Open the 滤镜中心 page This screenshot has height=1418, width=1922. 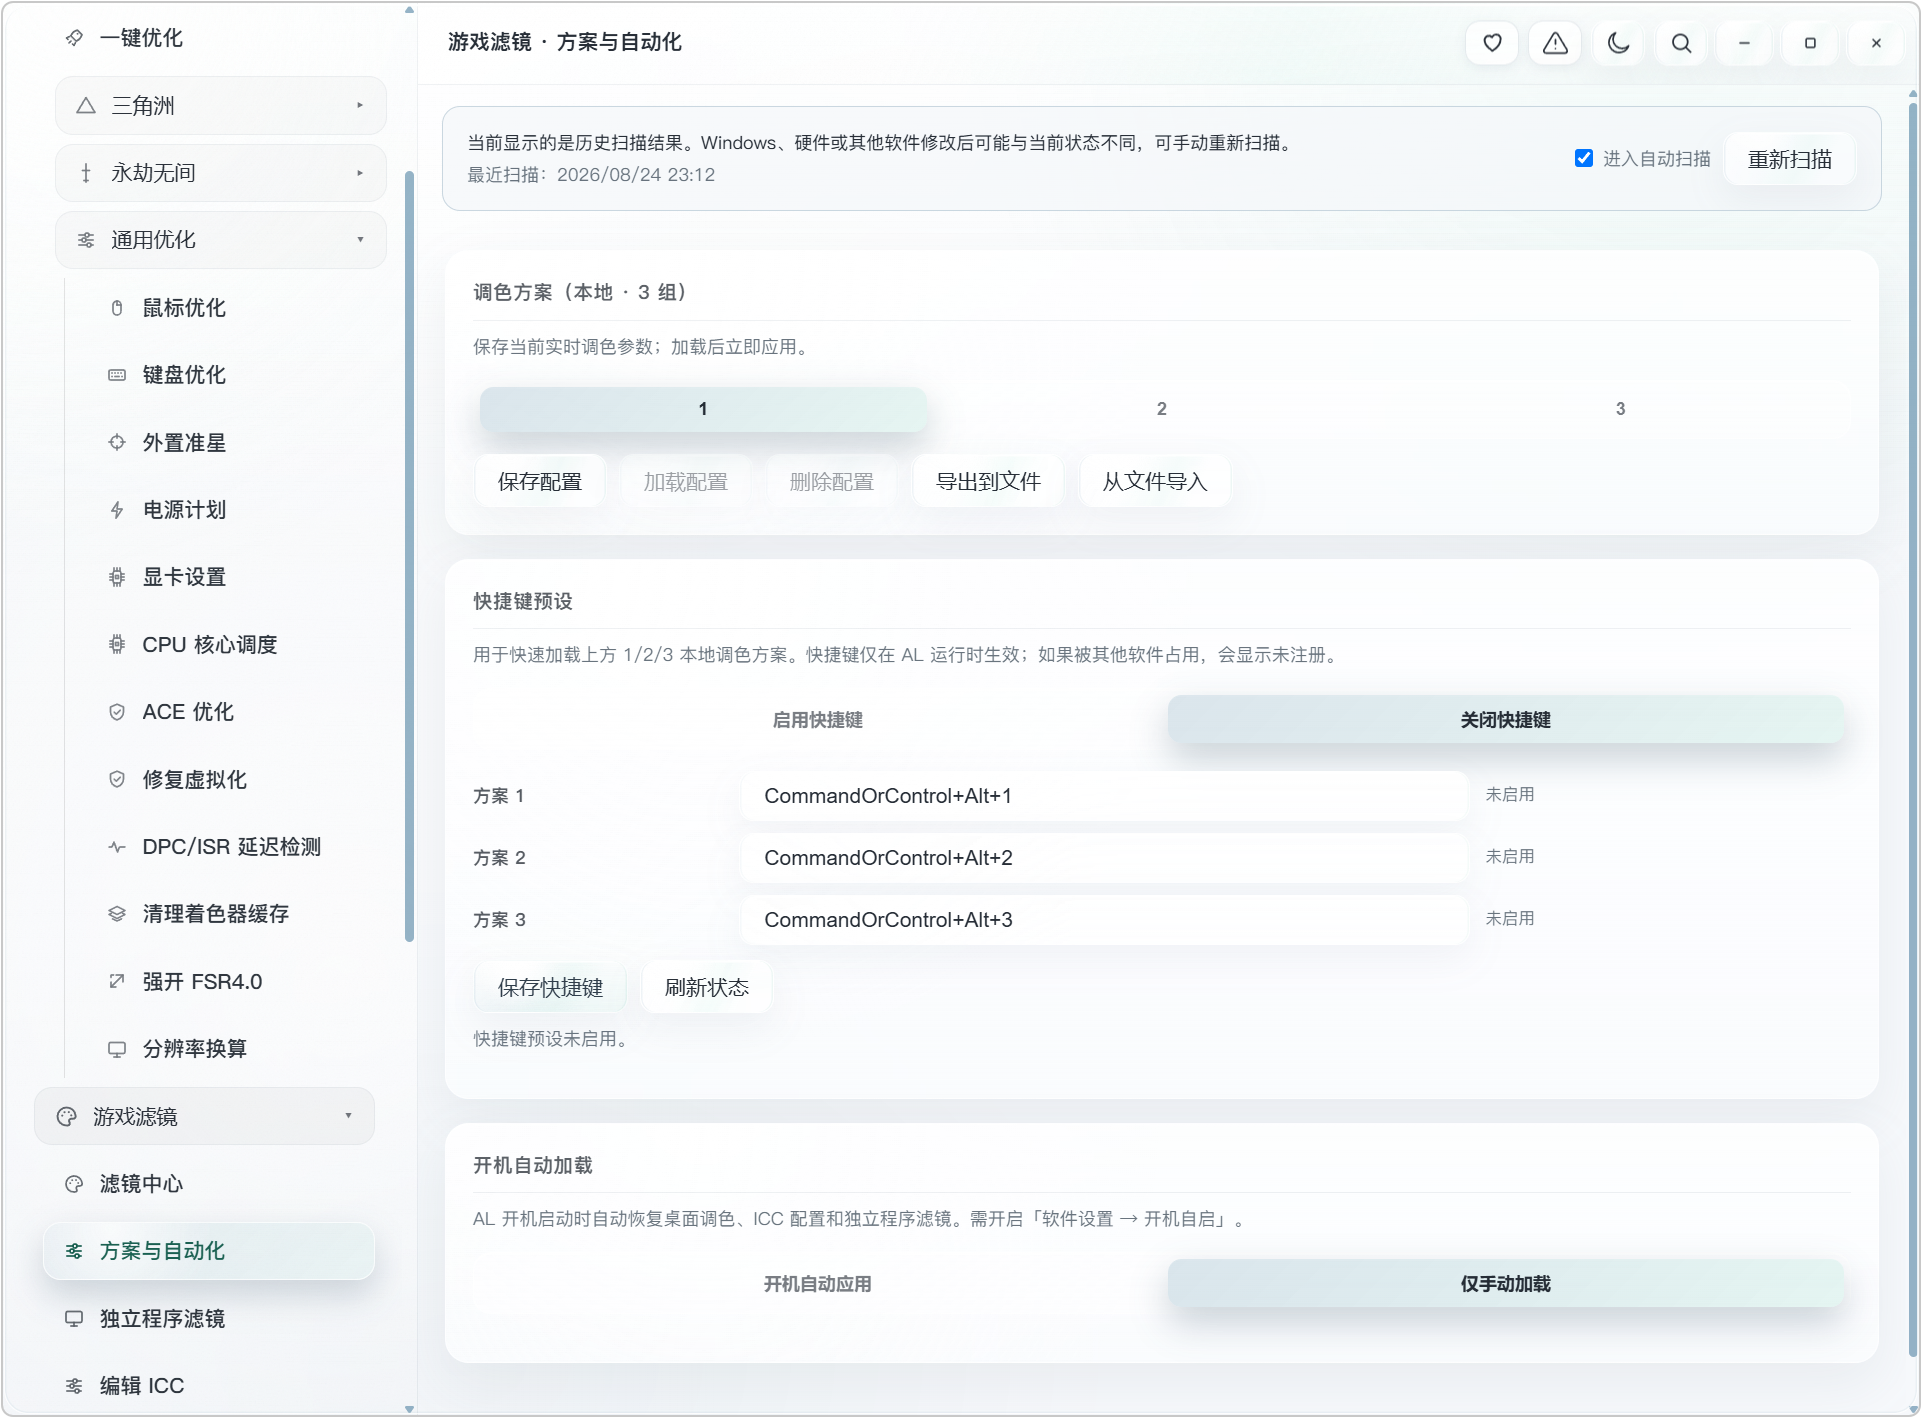click(209, 1184)
